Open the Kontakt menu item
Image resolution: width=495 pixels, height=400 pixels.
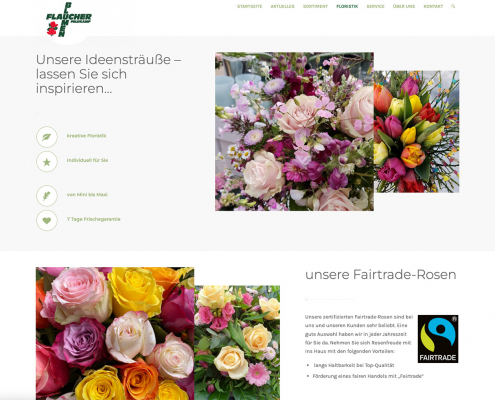pyautogui.click(x=433, y=6)
